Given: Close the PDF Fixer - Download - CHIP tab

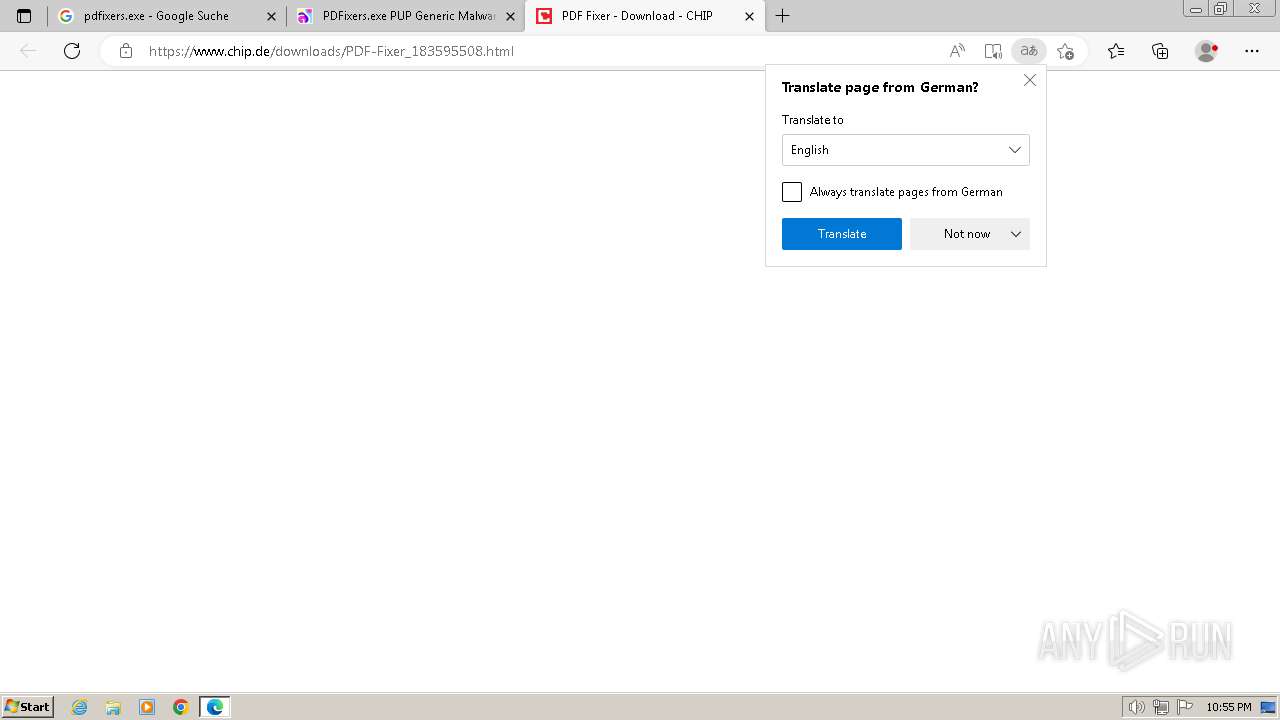Looking at the screenshot, I should click(749, 16).
